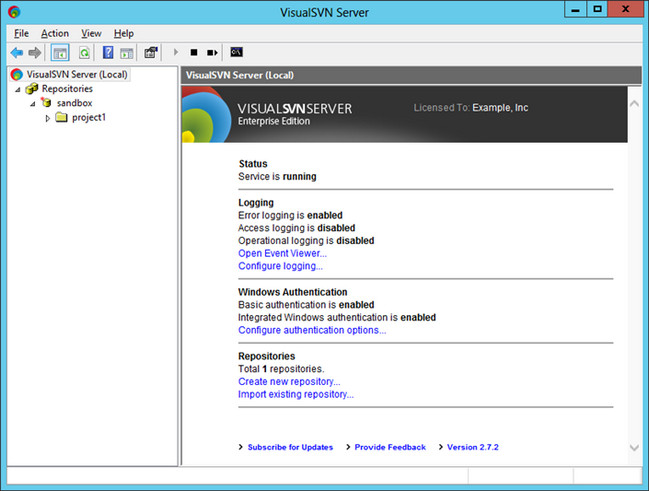The height and width of the screenshot is (491, 649).
Task: Open the File menu
Action: (x=21, y=34)
